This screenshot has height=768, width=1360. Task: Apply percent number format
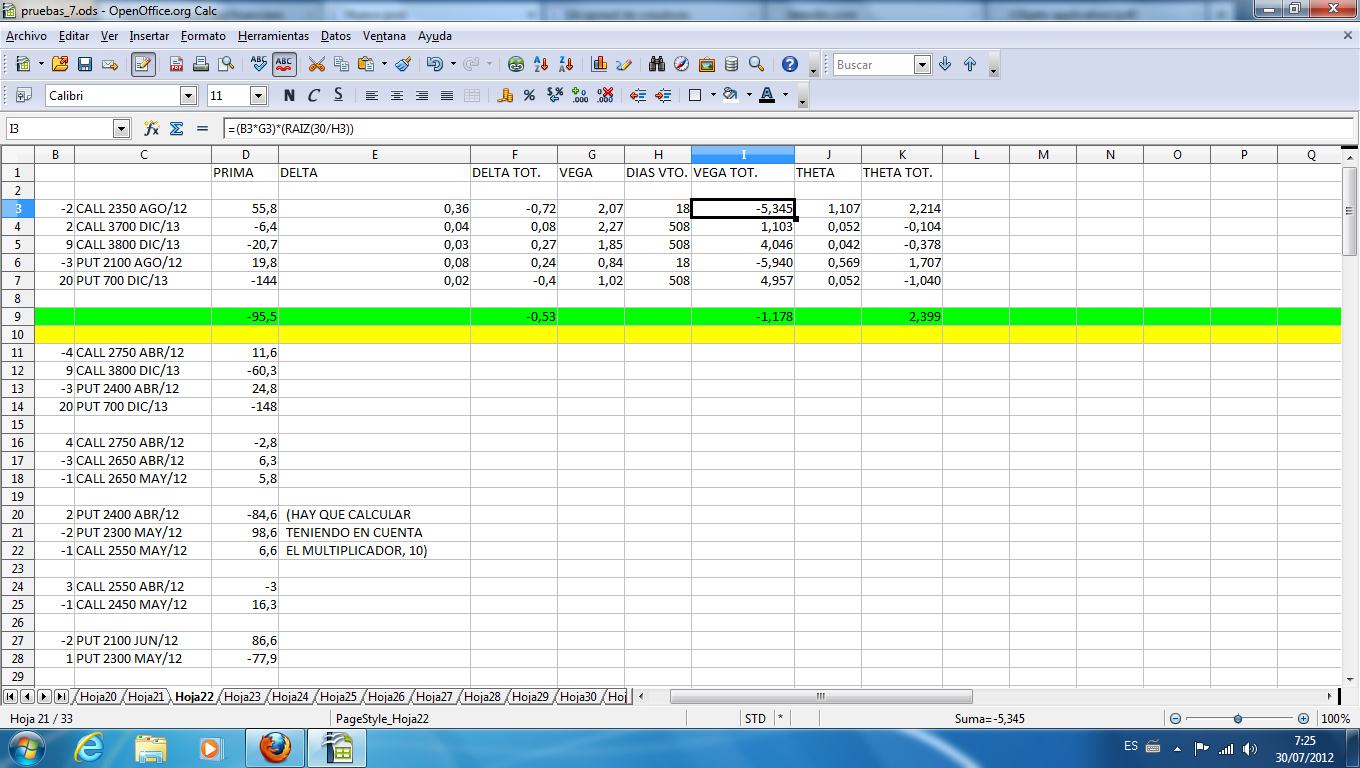click(530, 96)
